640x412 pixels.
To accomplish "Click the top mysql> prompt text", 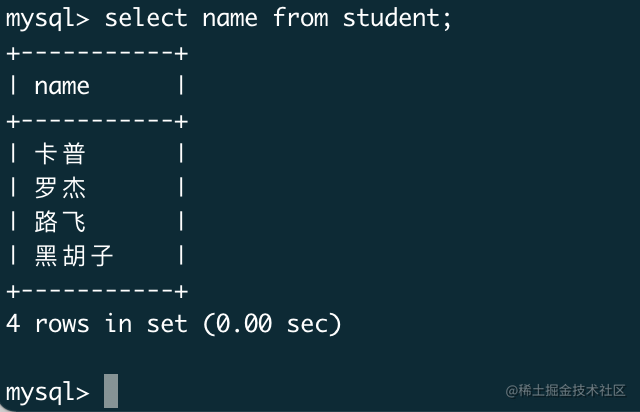I will click(48, 19).
